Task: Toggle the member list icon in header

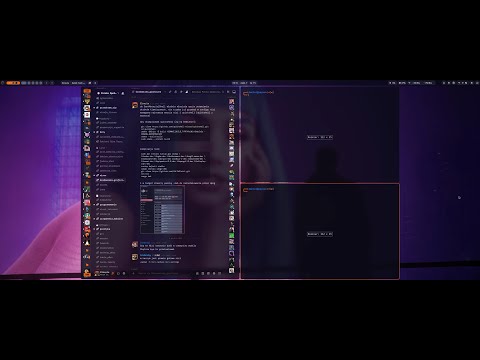Action: (x=187, y=92)
